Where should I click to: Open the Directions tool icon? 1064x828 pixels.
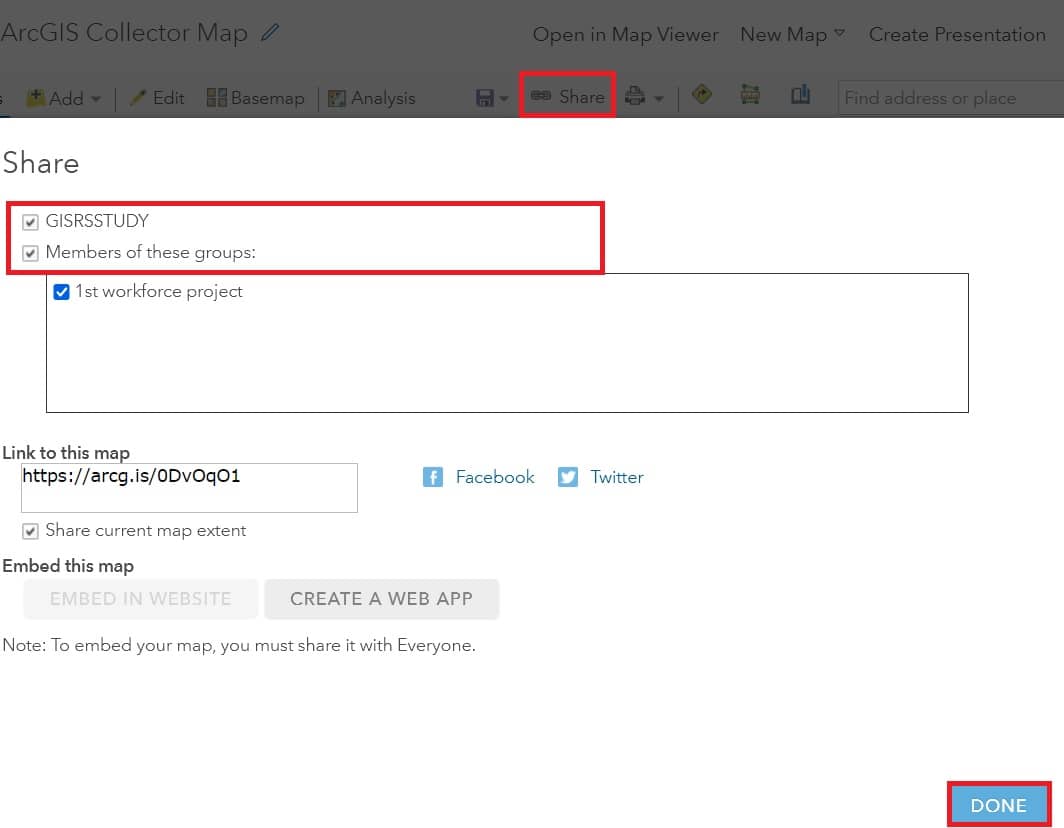pos(701,95)
